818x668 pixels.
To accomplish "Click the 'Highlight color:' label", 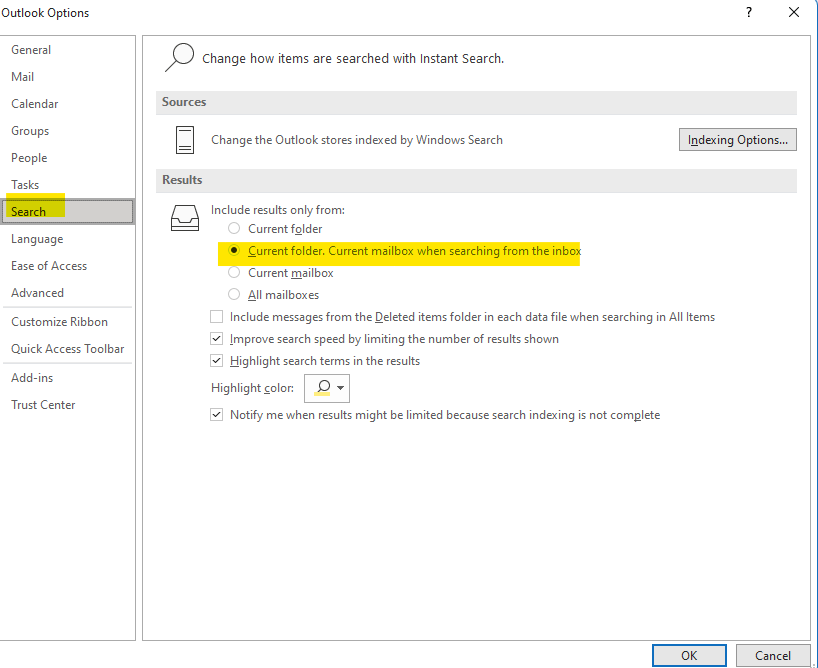I will click(x=252, y=388).
